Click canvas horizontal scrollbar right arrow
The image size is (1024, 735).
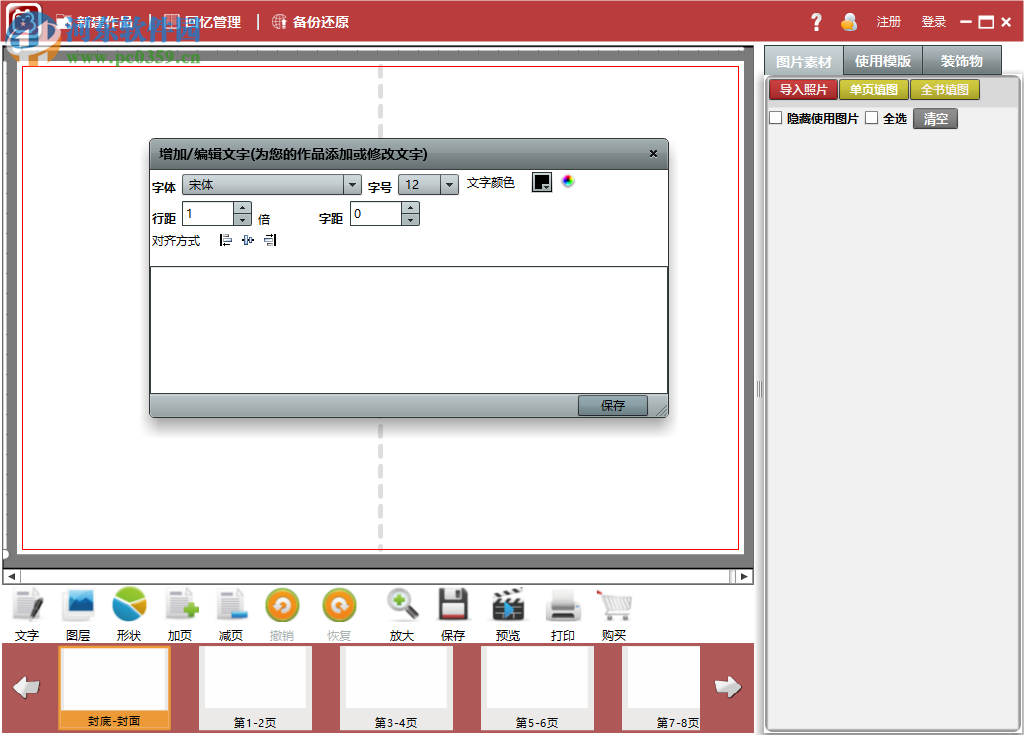click(x=744, y=576)
